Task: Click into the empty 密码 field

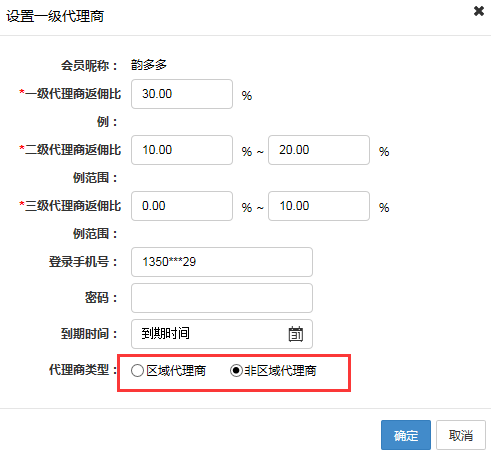Action: [x=222, y=298]
